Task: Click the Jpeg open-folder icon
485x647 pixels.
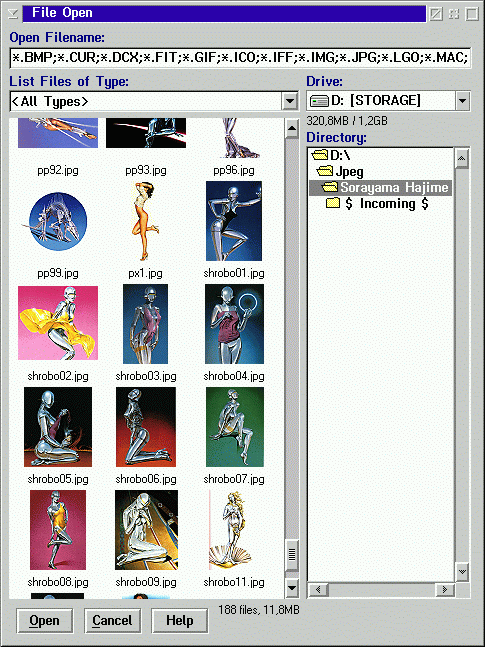Action: 324,171
